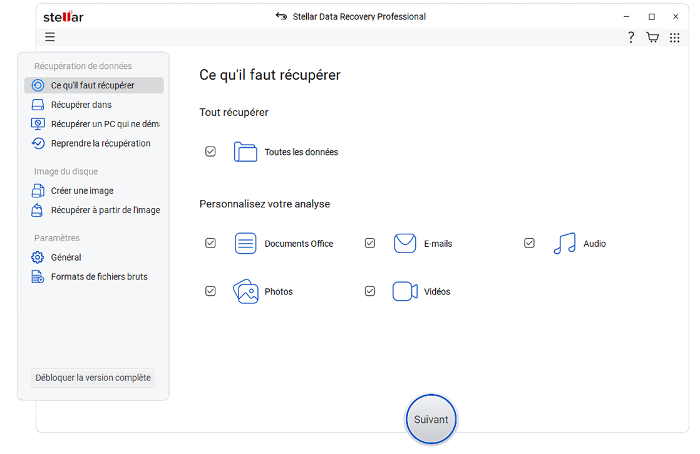
Task: Uncheck the Toutes les données checkbox
Action: (210, 151)
